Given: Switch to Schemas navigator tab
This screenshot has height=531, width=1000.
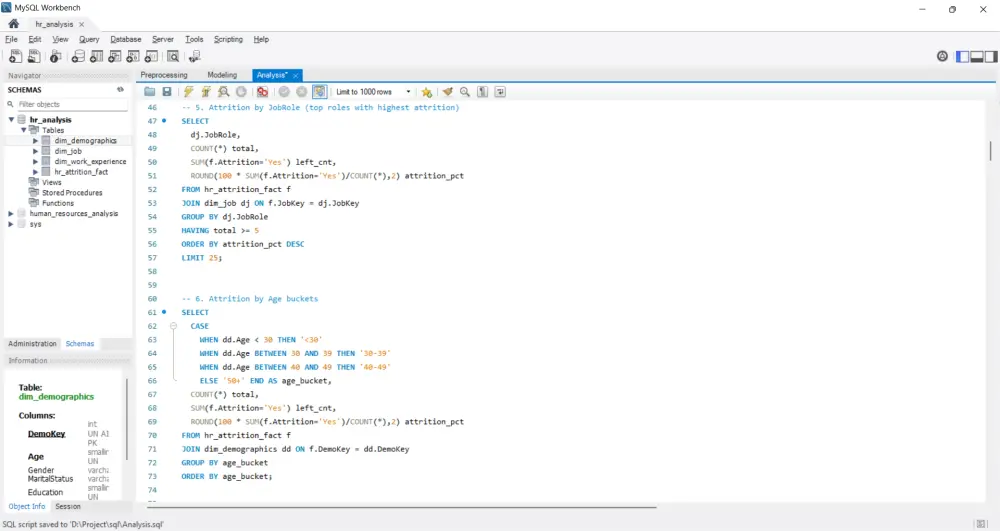Looking at the screenshot, I should 80,344.
